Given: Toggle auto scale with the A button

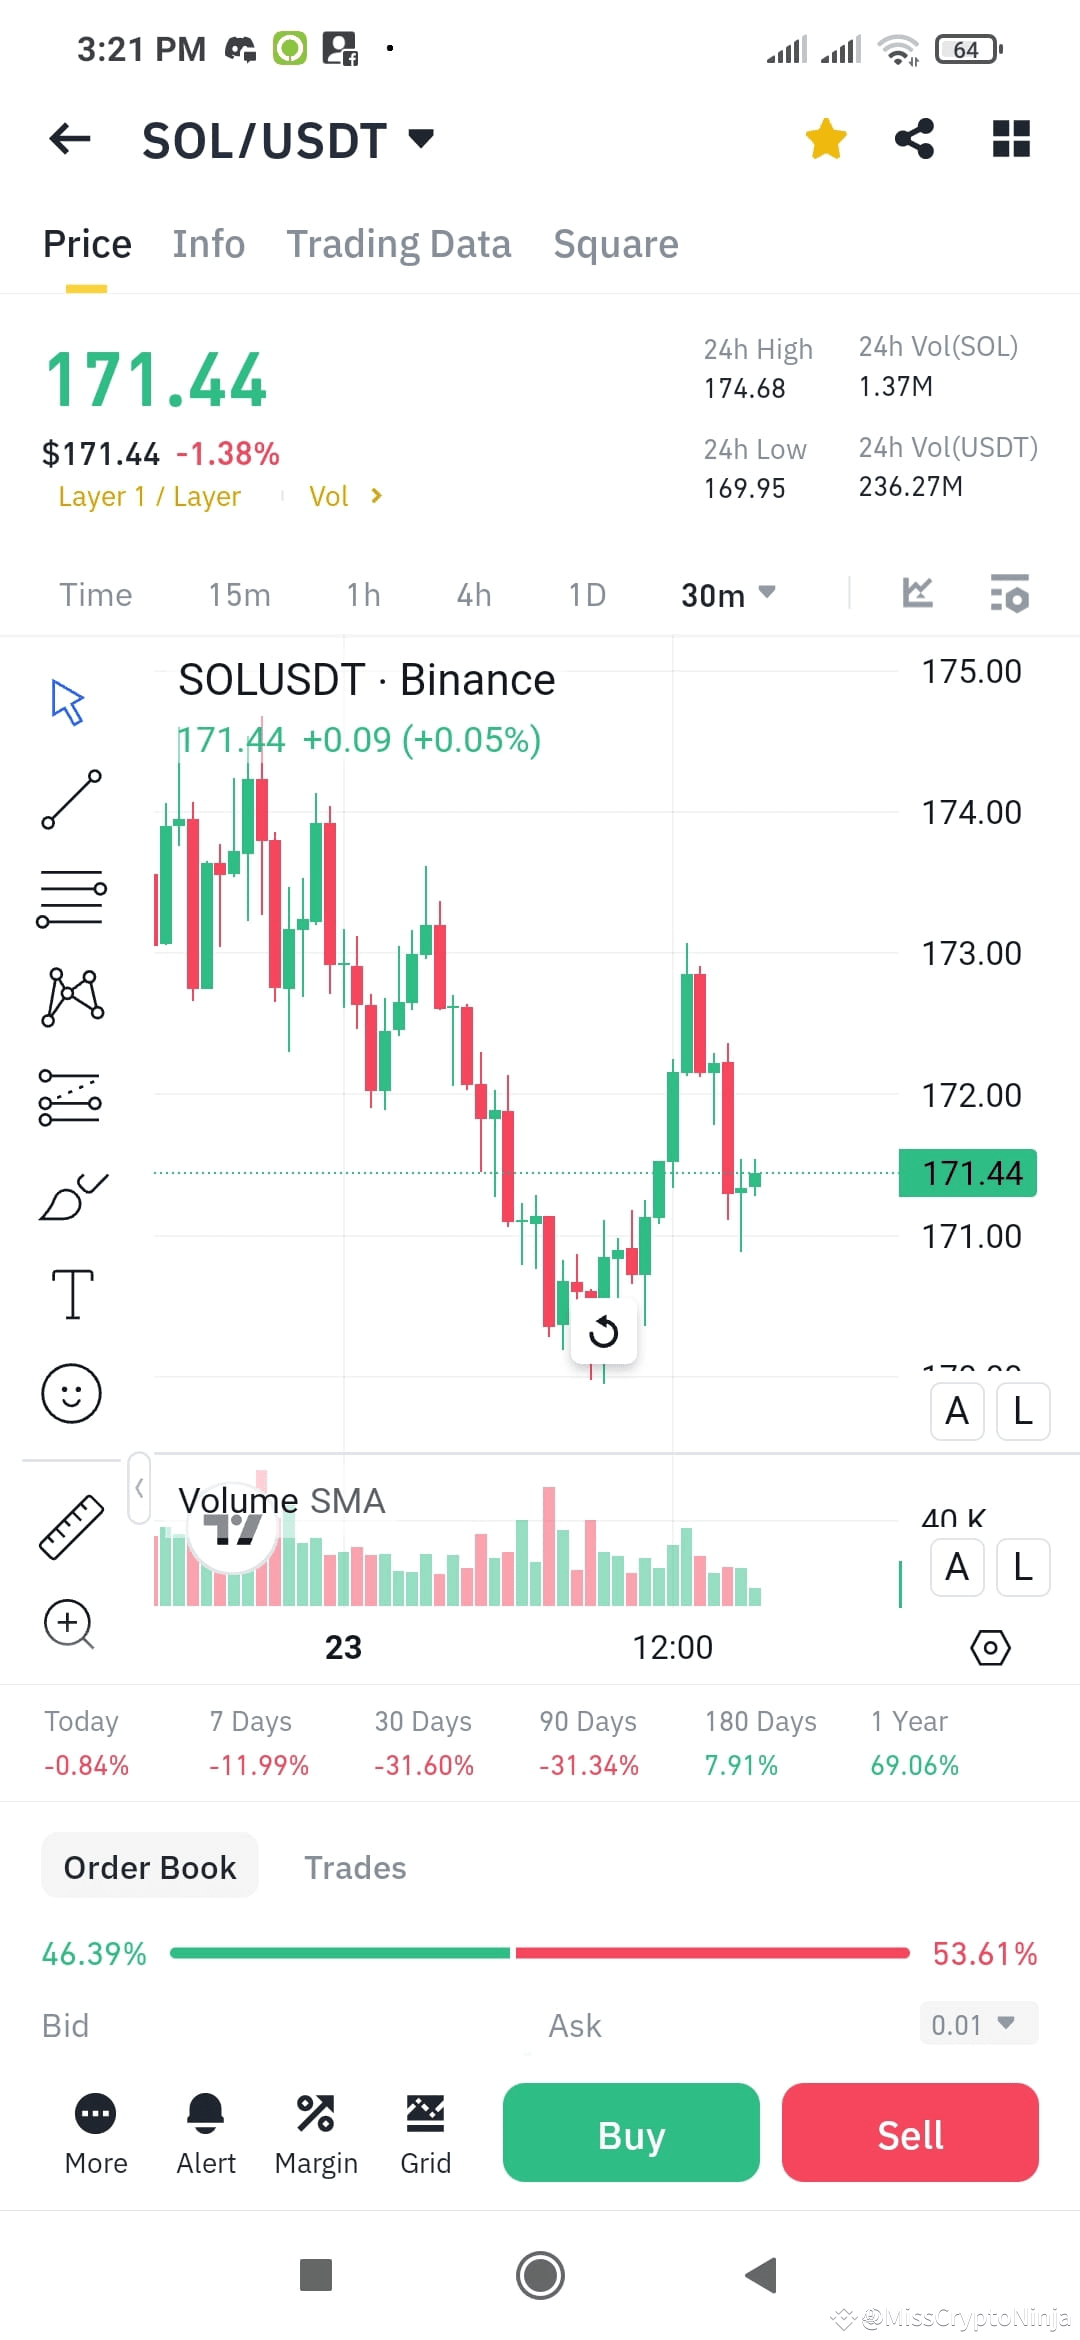Looking at the screenshot, I should coord(957,1412).
